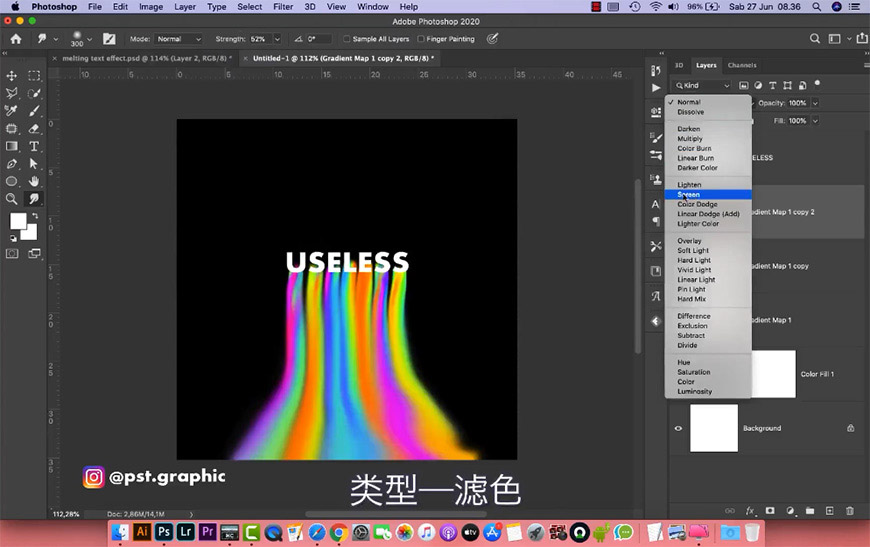Filter layers by adjustment type

(x=758, y=85)
